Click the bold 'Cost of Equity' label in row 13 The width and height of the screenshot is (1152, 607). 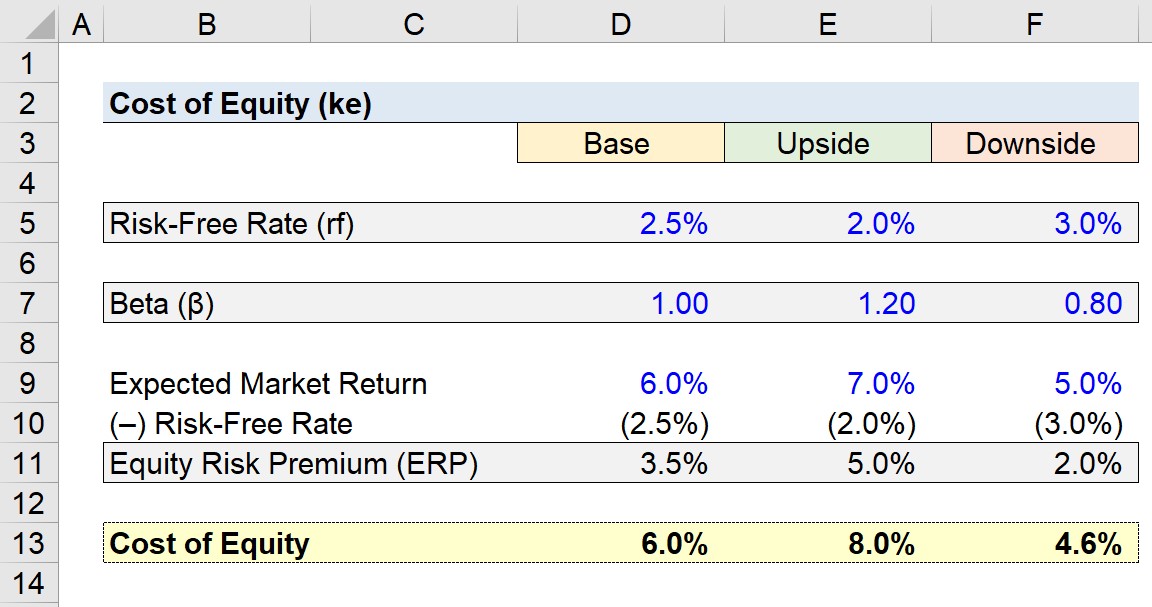pyautogui.click(x=209, y=544)
